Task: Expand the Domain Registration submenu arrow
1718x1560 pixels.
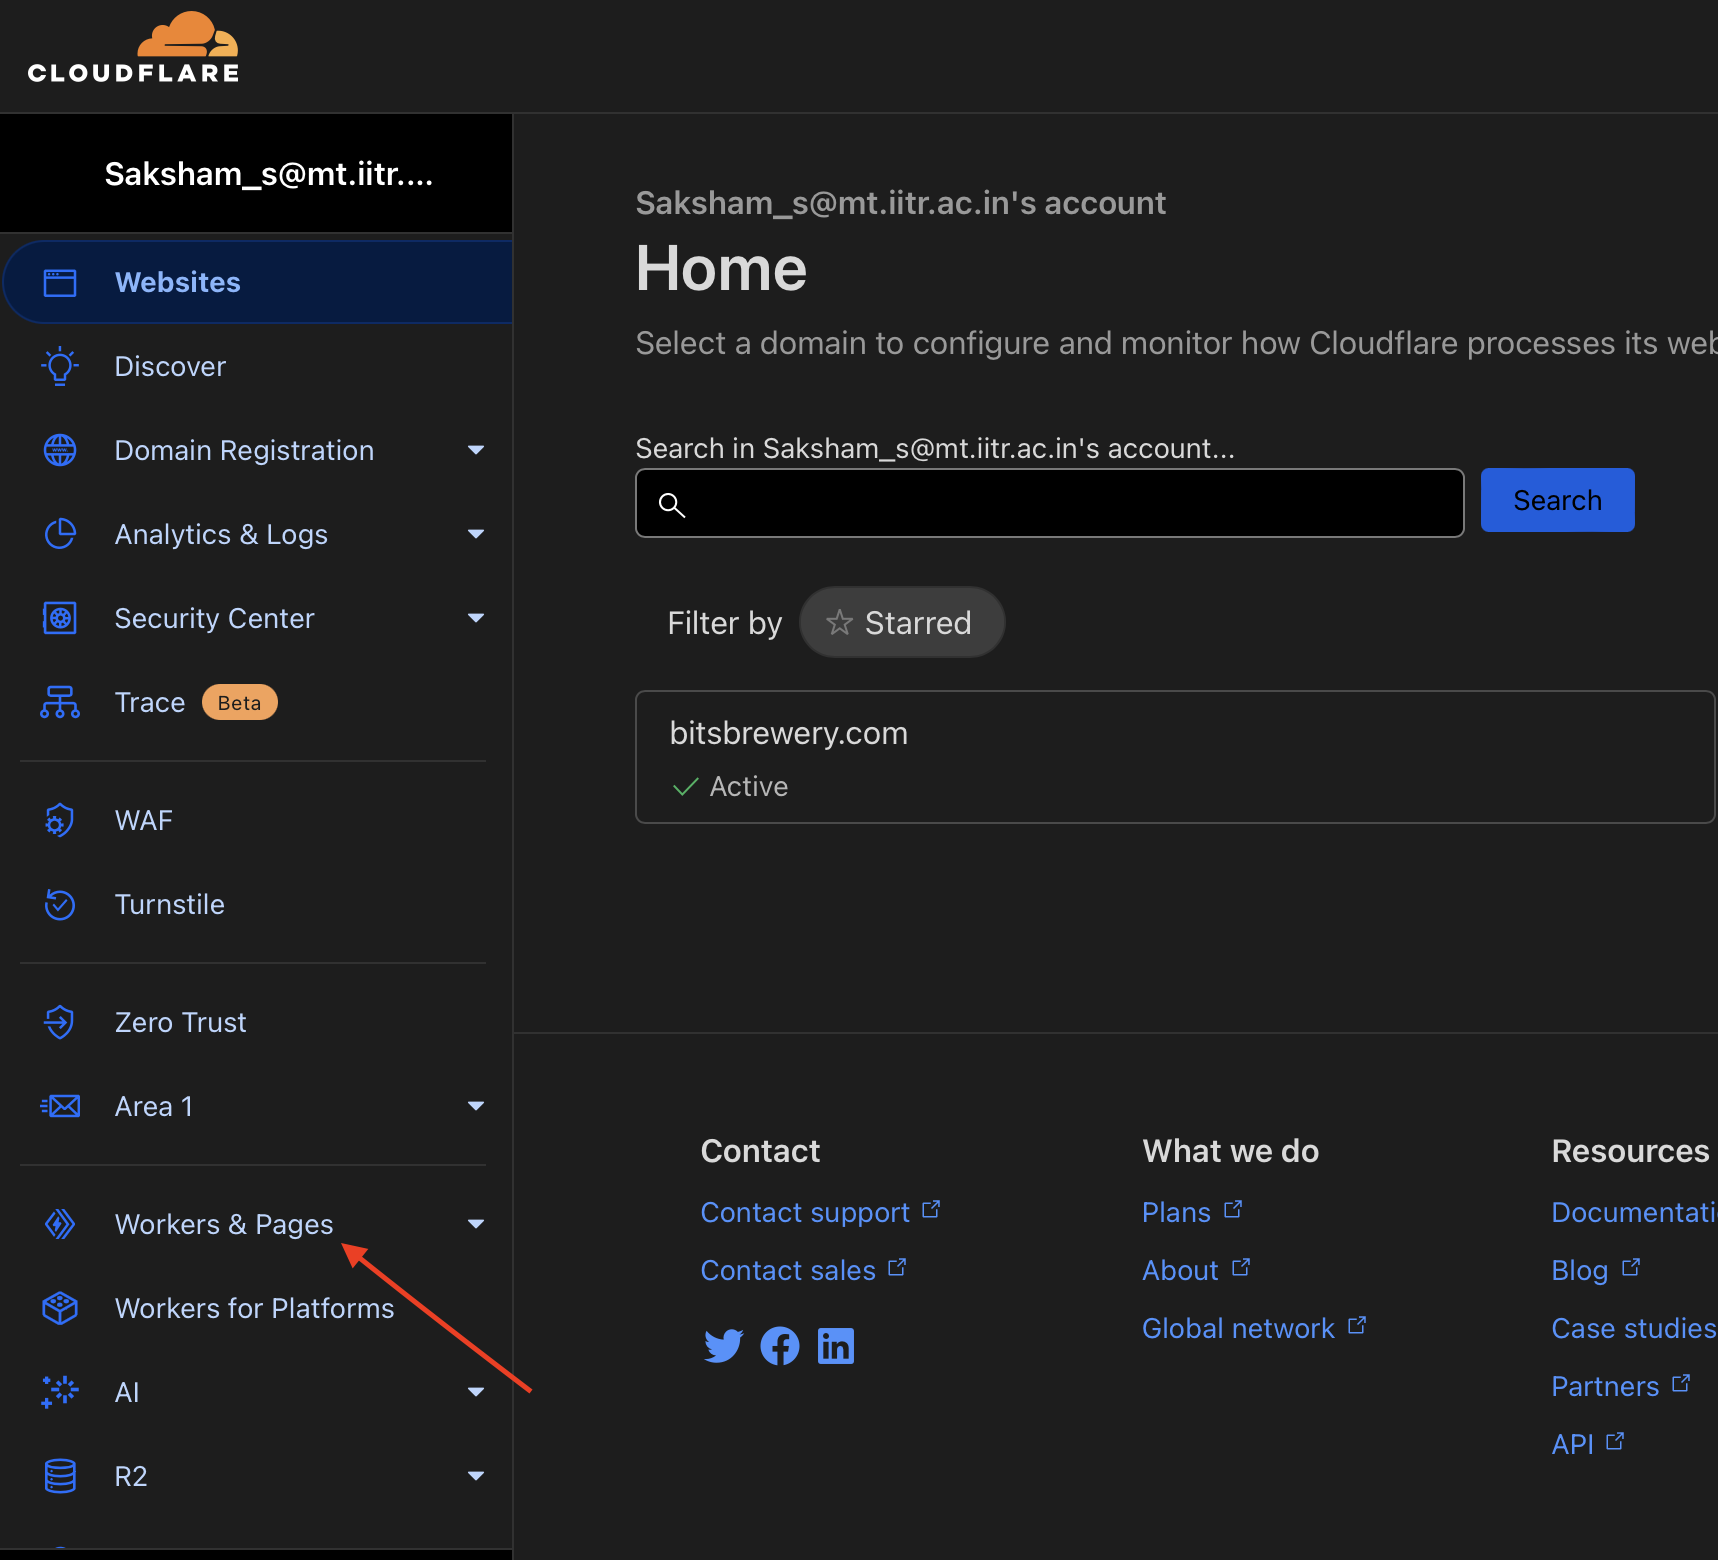Action: tap(476, 450)
